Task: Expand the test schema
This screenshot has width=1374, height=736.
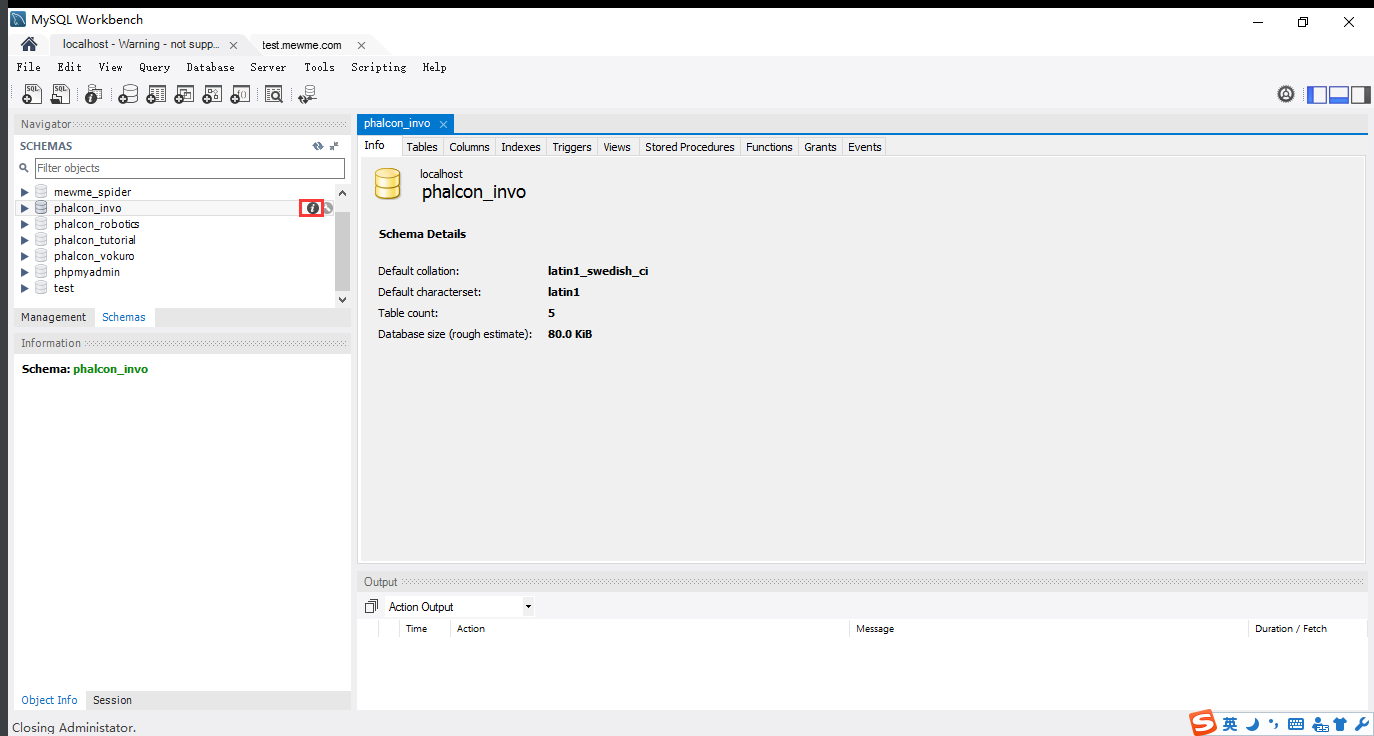Action: [x=25, y=288]
